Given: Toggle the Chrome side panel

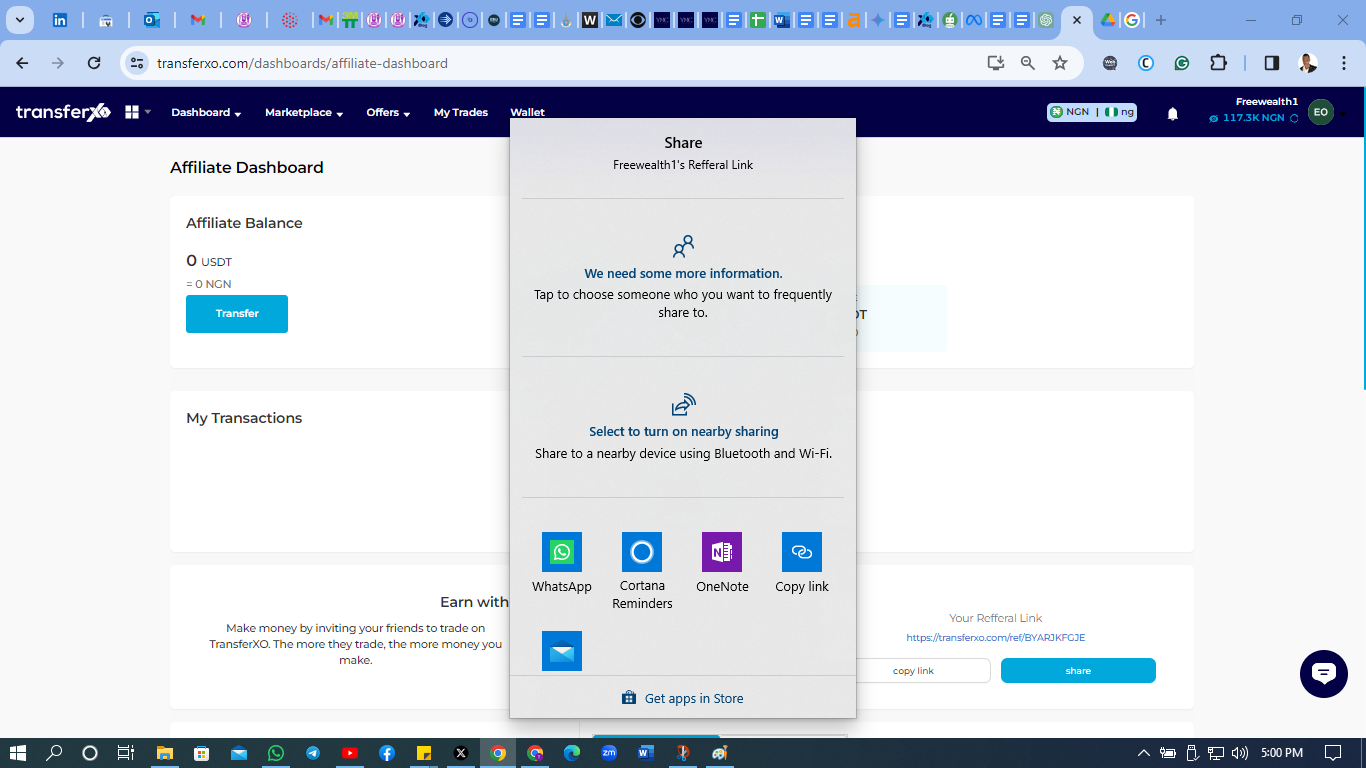Looking at the screenshot, I should pyautogui.click(x=1272, y=63).
